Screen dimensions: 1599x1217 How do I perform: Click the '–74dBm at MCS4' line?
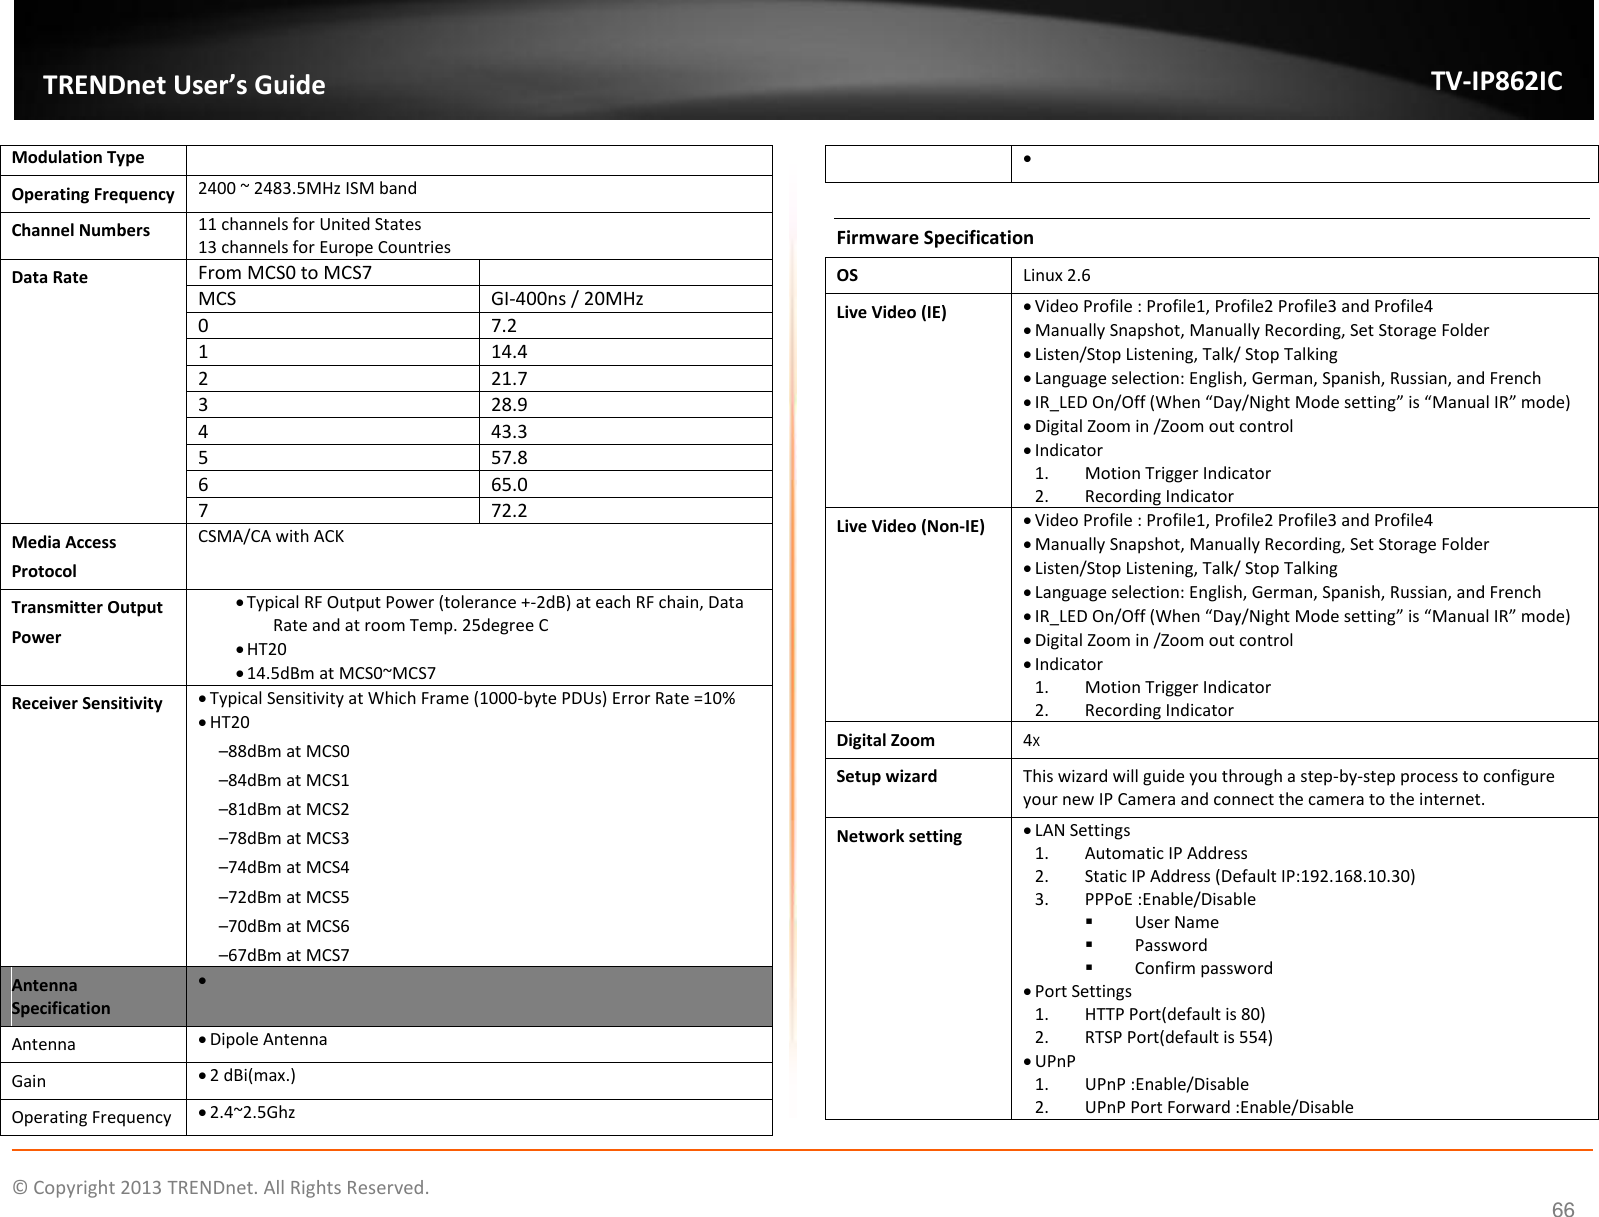click(284, 867)
